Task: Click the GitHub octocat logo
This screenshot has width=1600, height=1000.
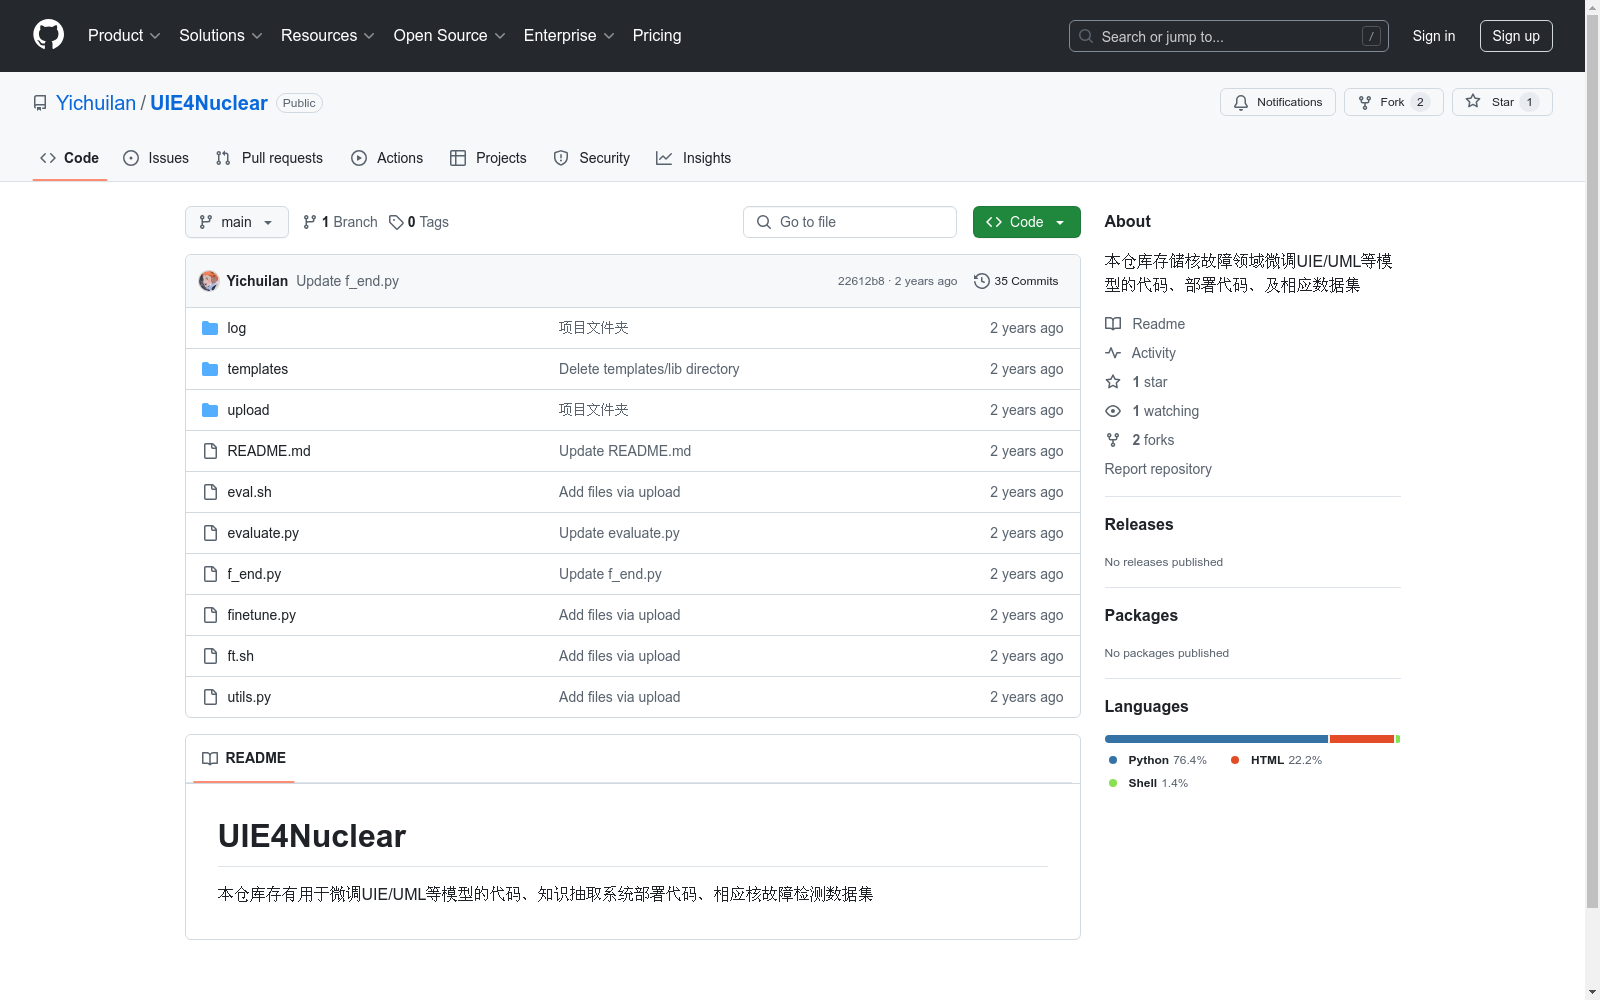Action: (48, 35)
